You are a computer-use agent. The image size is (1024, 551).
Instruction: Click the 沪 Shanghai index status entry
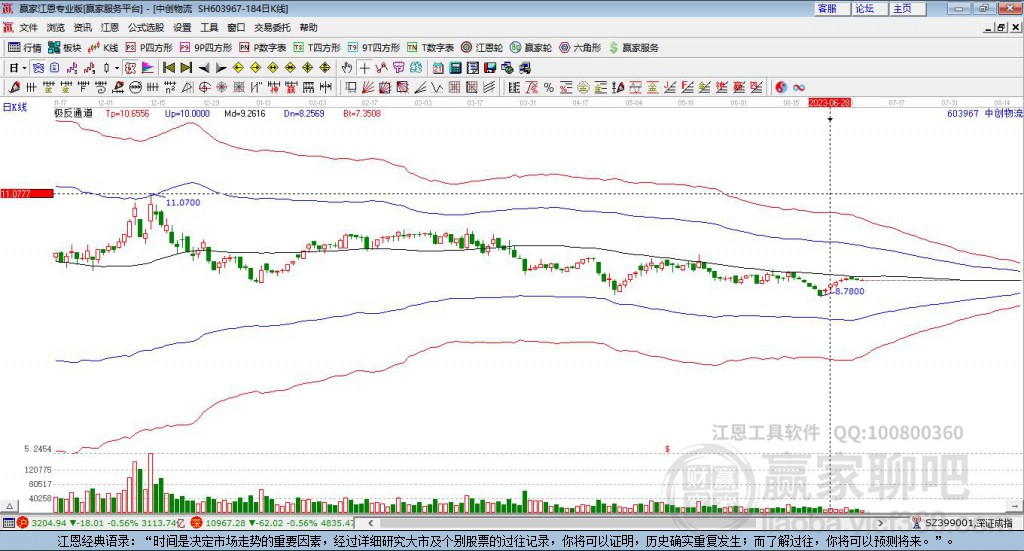pos(103,523)
